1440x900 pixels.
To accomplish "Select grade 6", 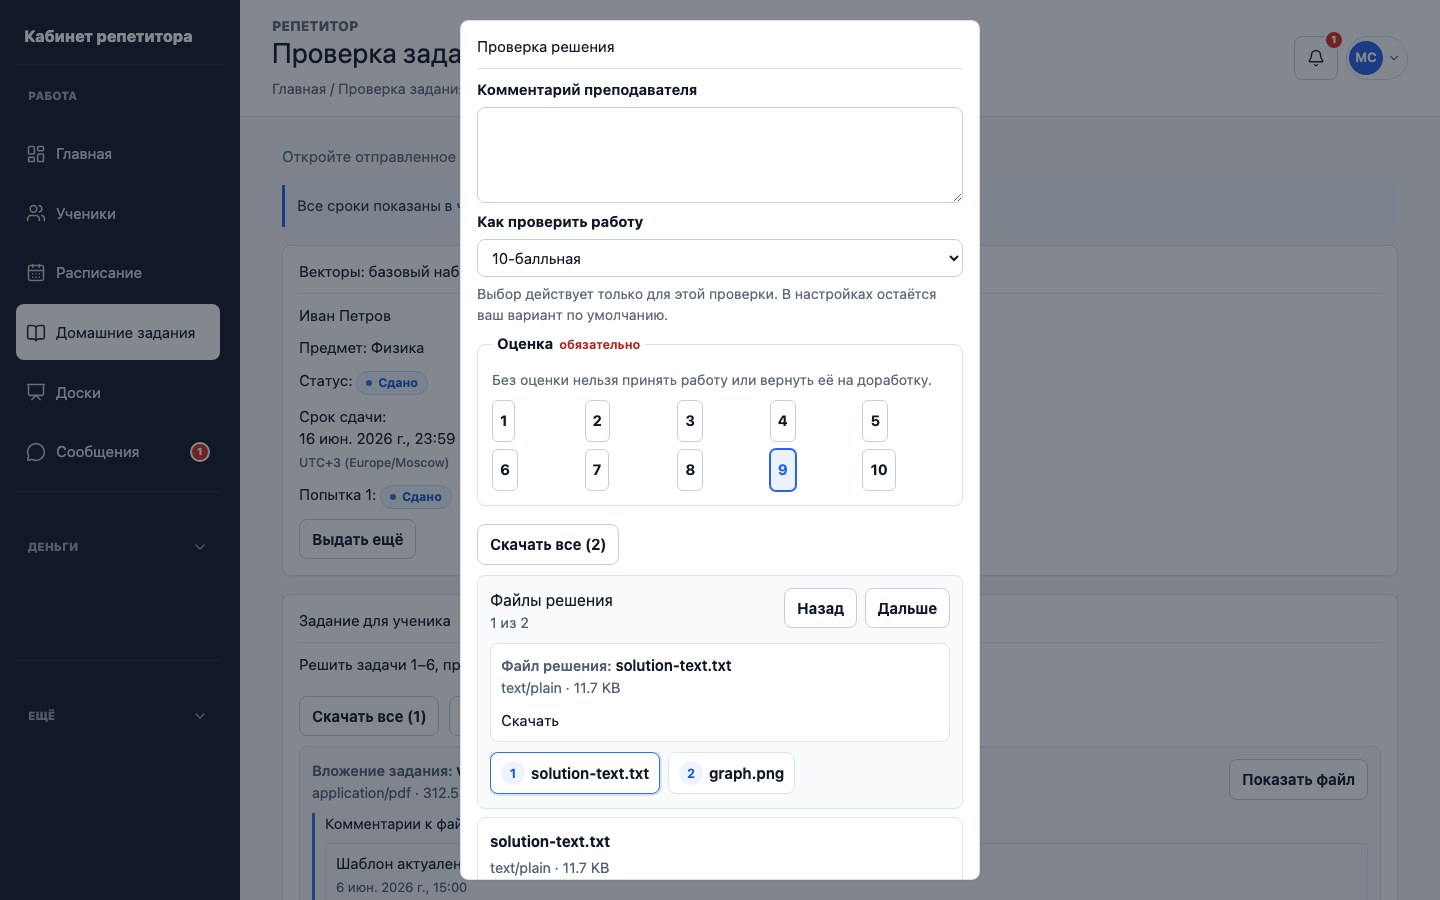I will click(505, 470).
